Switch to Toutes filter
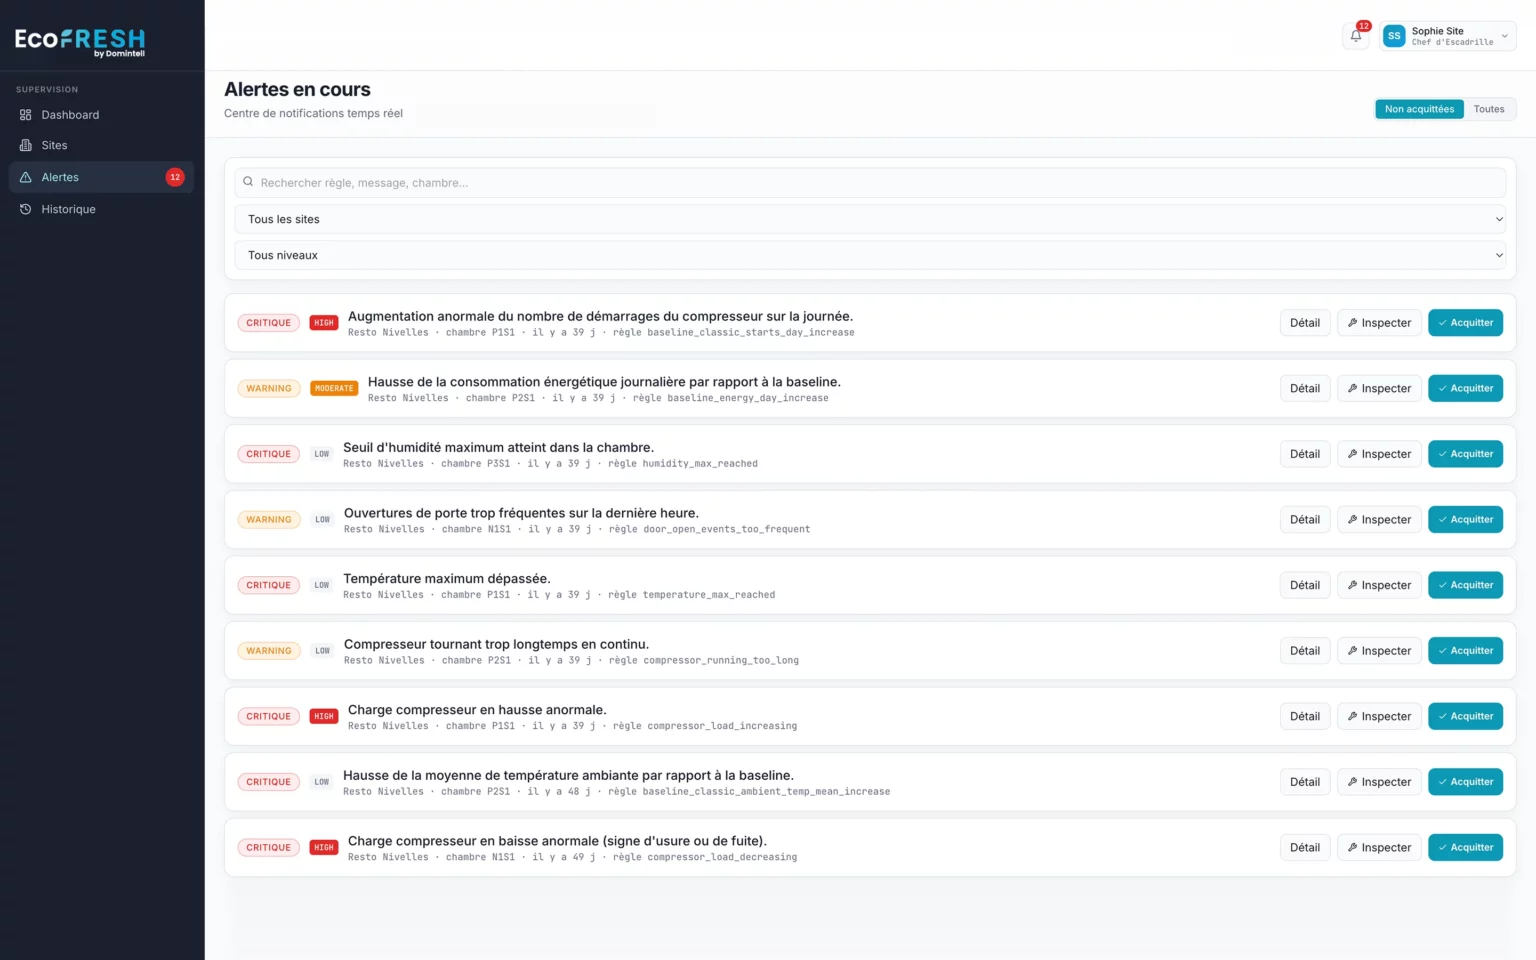Viewport: 1536px width, 960px height. 1489,109
